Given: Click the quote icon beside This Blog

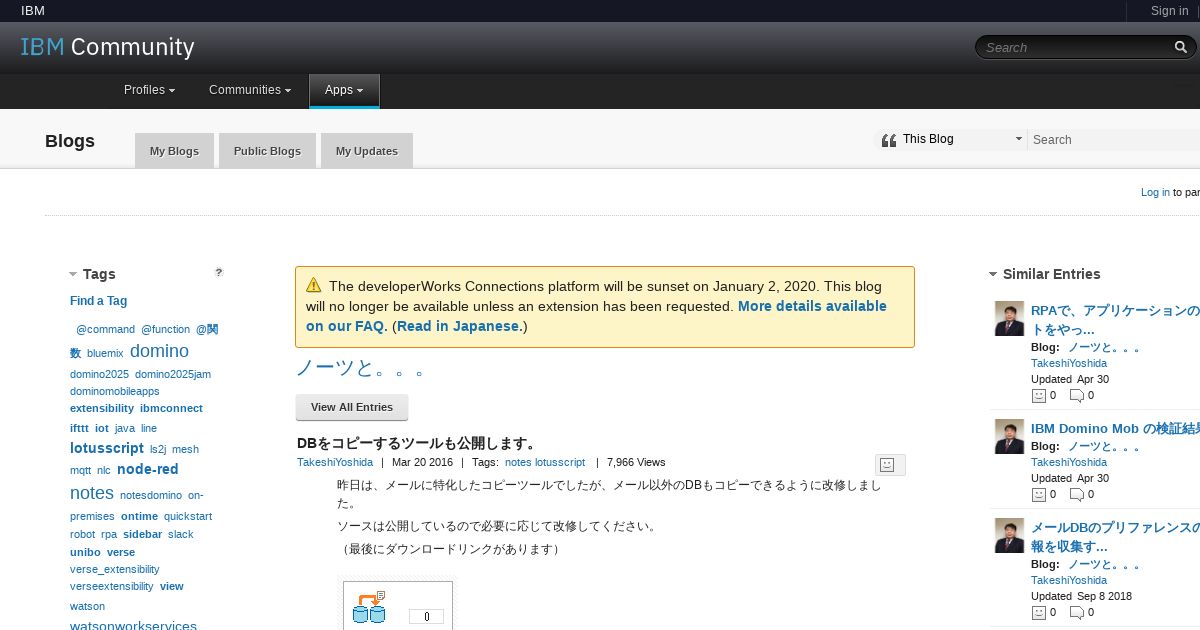Looking at the screenshot, I should (x=888, y=140).
